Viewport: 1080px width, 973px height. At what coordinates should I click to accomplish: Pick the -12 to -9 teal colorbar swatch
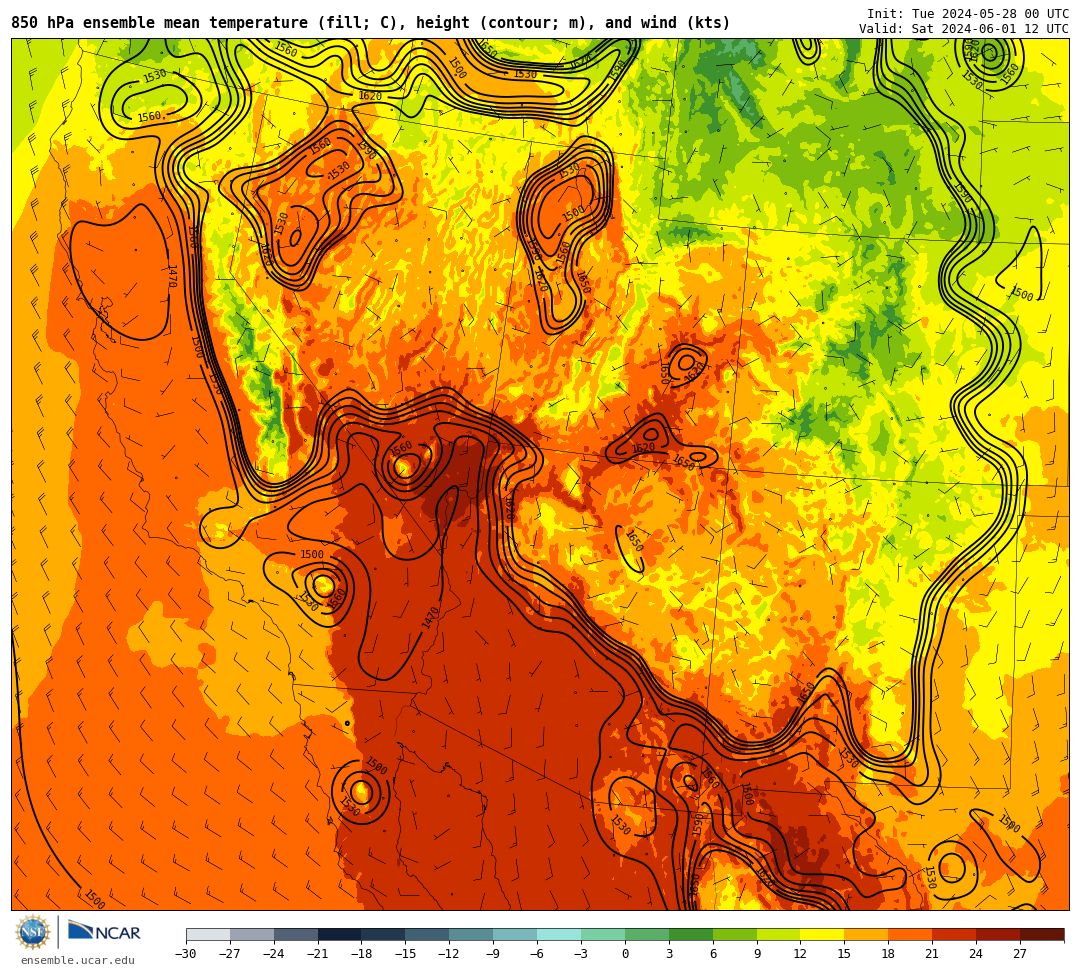[x=471, y=934]
